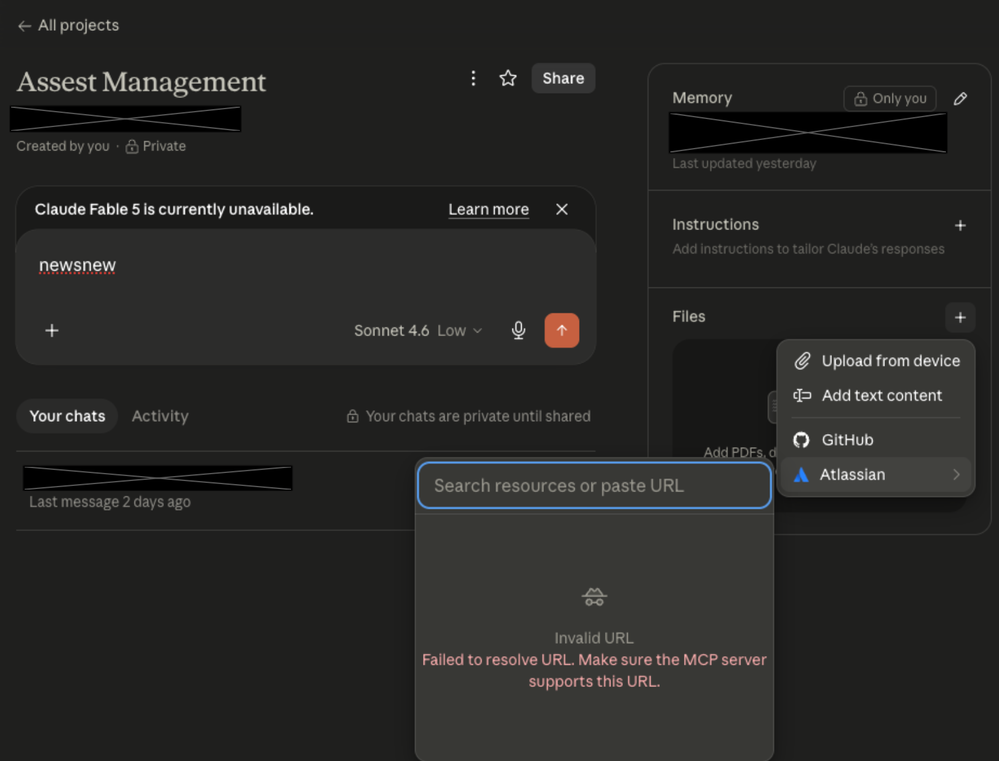Viewport: 999px width, 761px height.
Task: Click the Only you memory visibility badge
Action: 890,99
